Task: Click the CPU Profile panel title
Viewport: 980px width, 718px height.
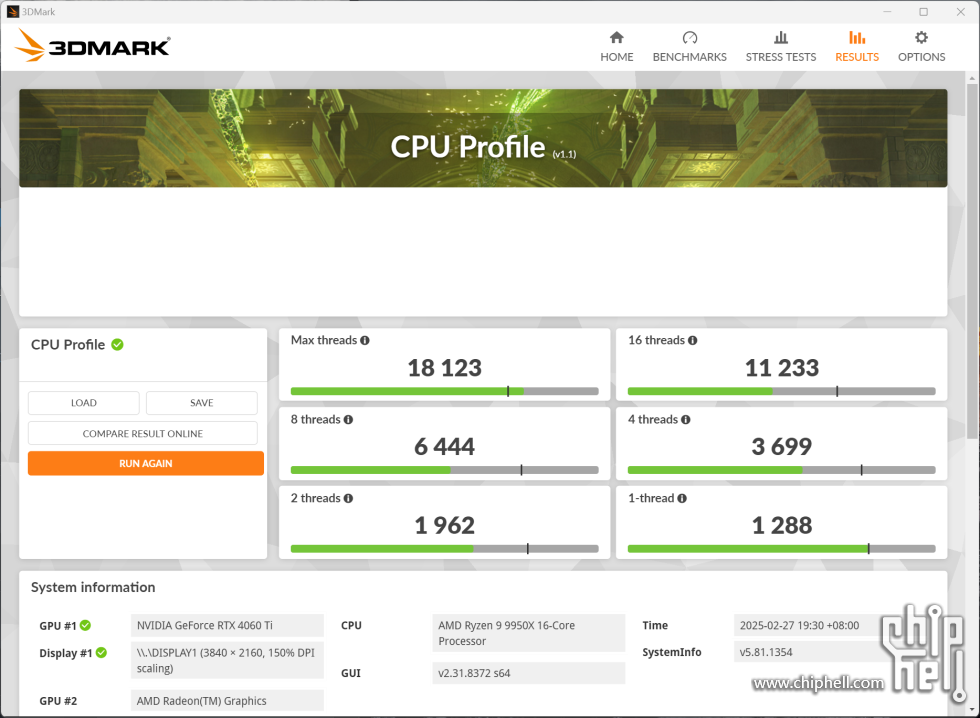Action: tap(68, 345)
